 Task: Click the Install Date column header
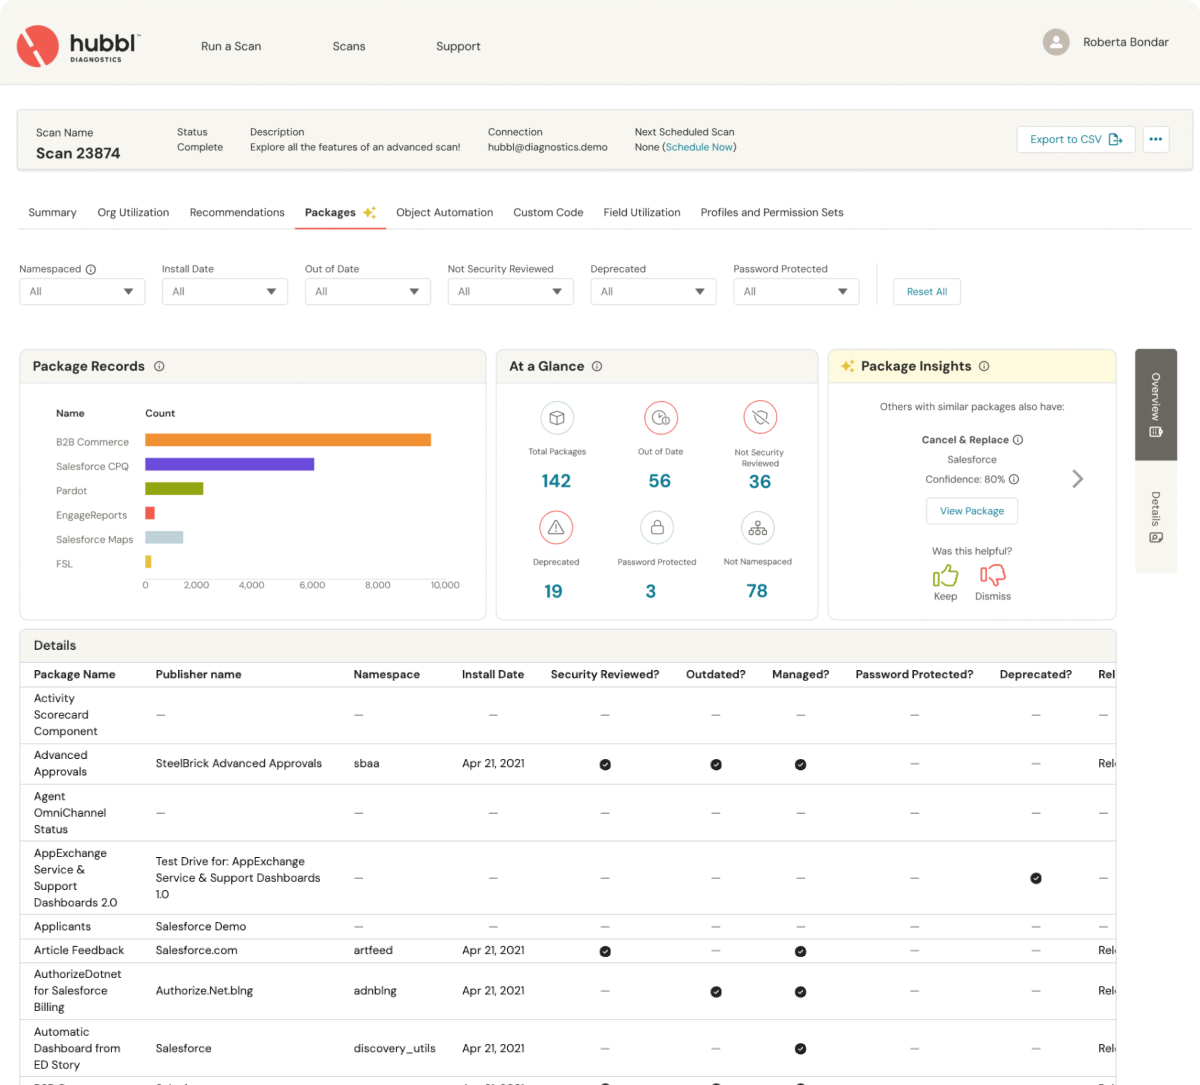493,674
